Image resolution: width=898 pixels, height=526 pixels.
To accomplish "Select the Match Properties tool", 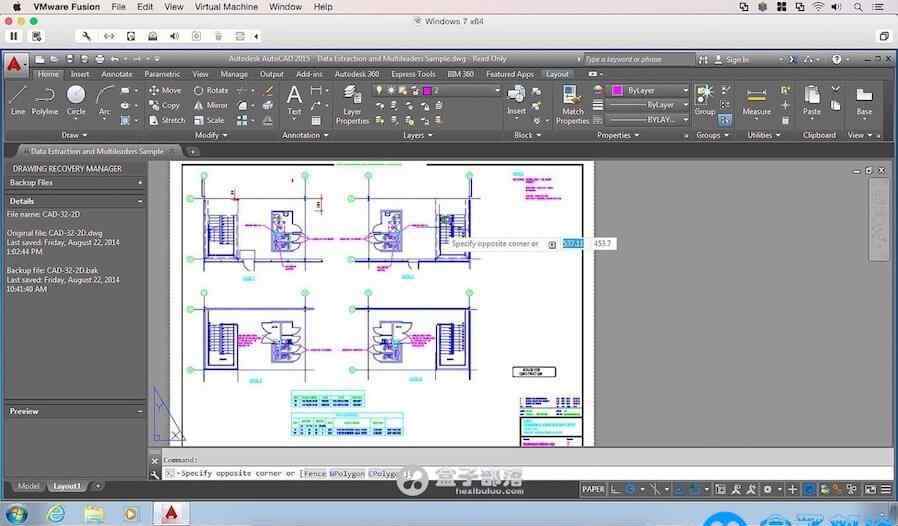I will pos(572,105).
